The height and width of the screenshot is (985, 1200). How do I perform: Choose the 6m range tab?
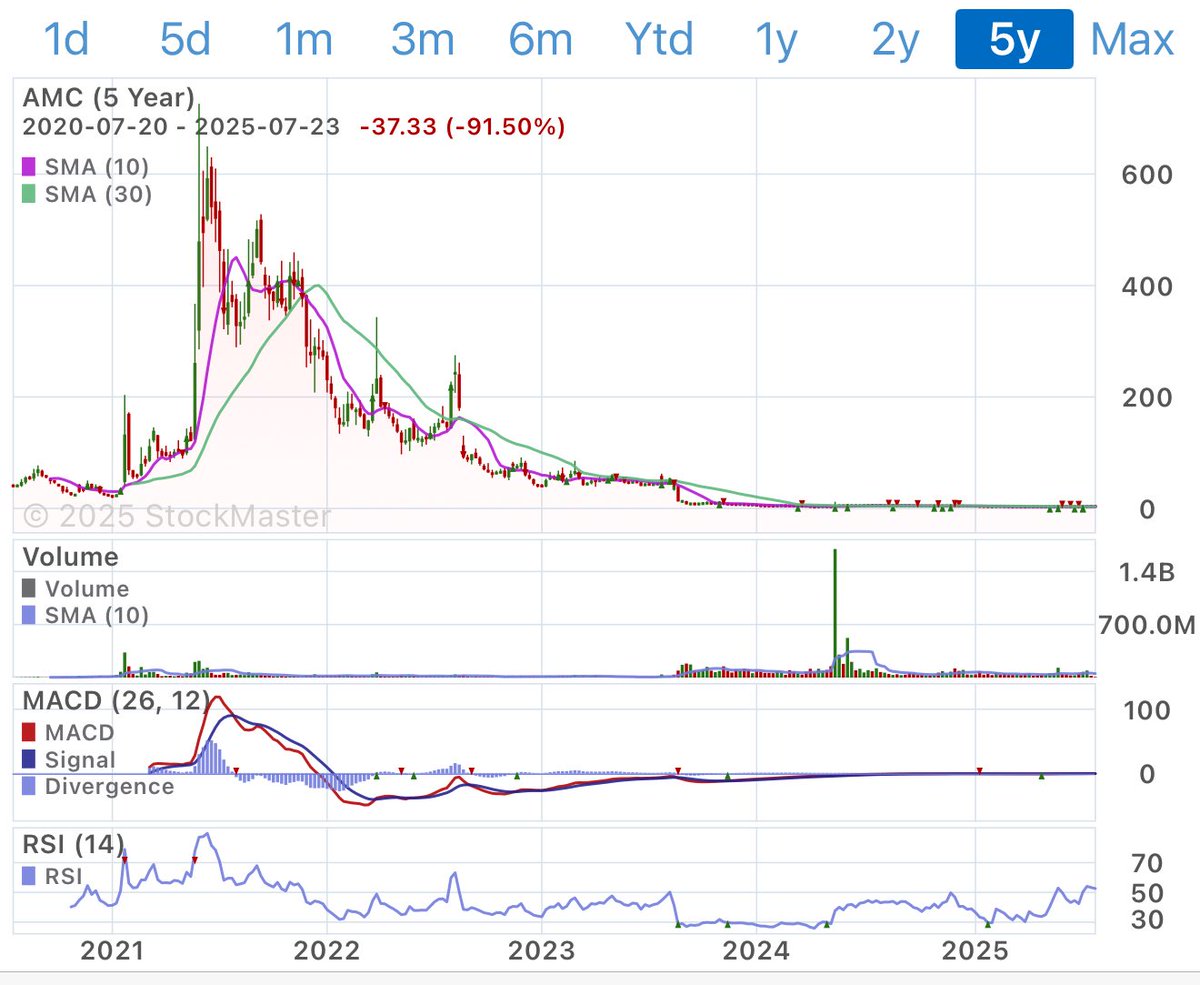[x=540, y=40]
